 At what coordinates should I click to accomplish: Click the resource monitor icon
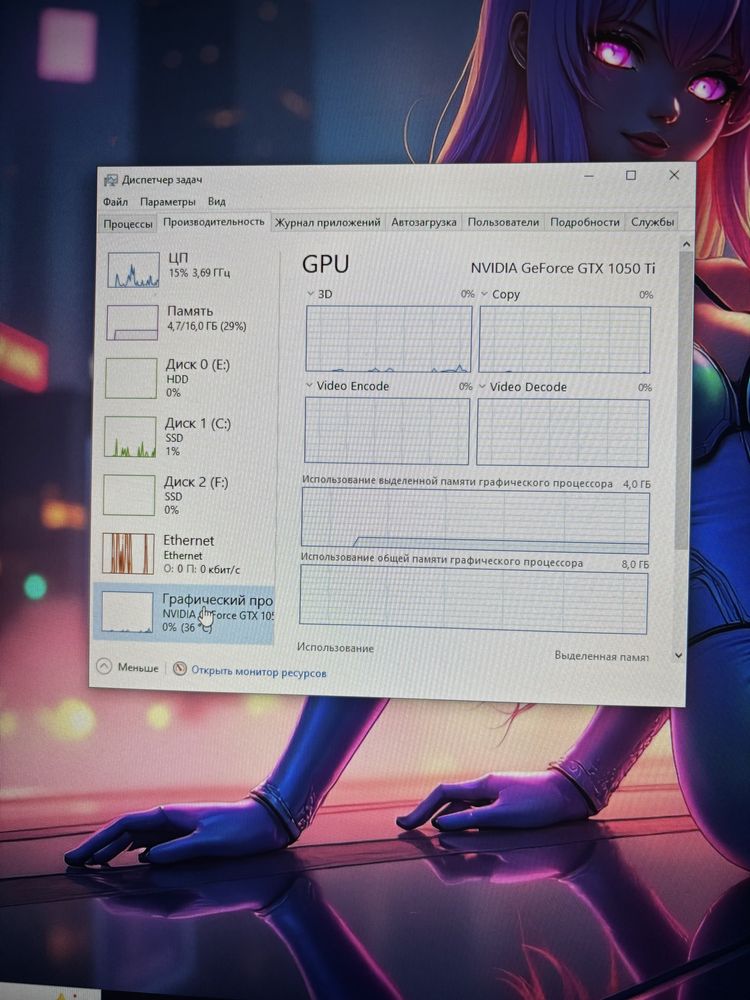click(x=180, y=669)
